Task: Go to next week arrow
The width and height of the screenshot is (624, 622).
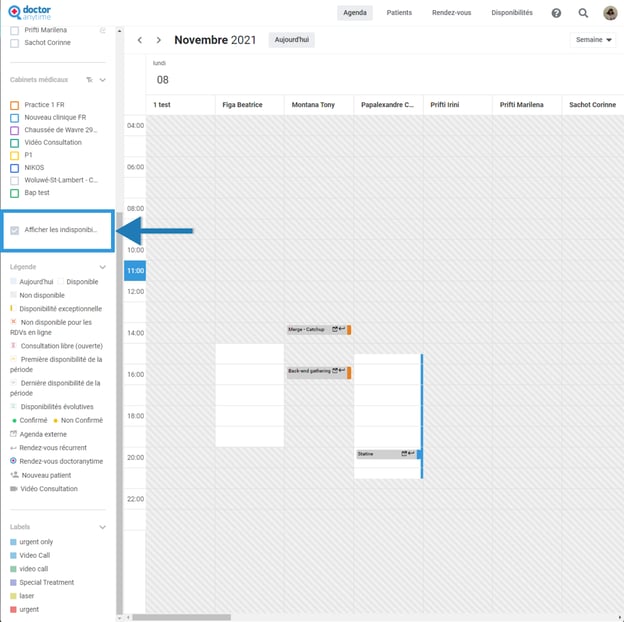Action: (x=158, y=40)
